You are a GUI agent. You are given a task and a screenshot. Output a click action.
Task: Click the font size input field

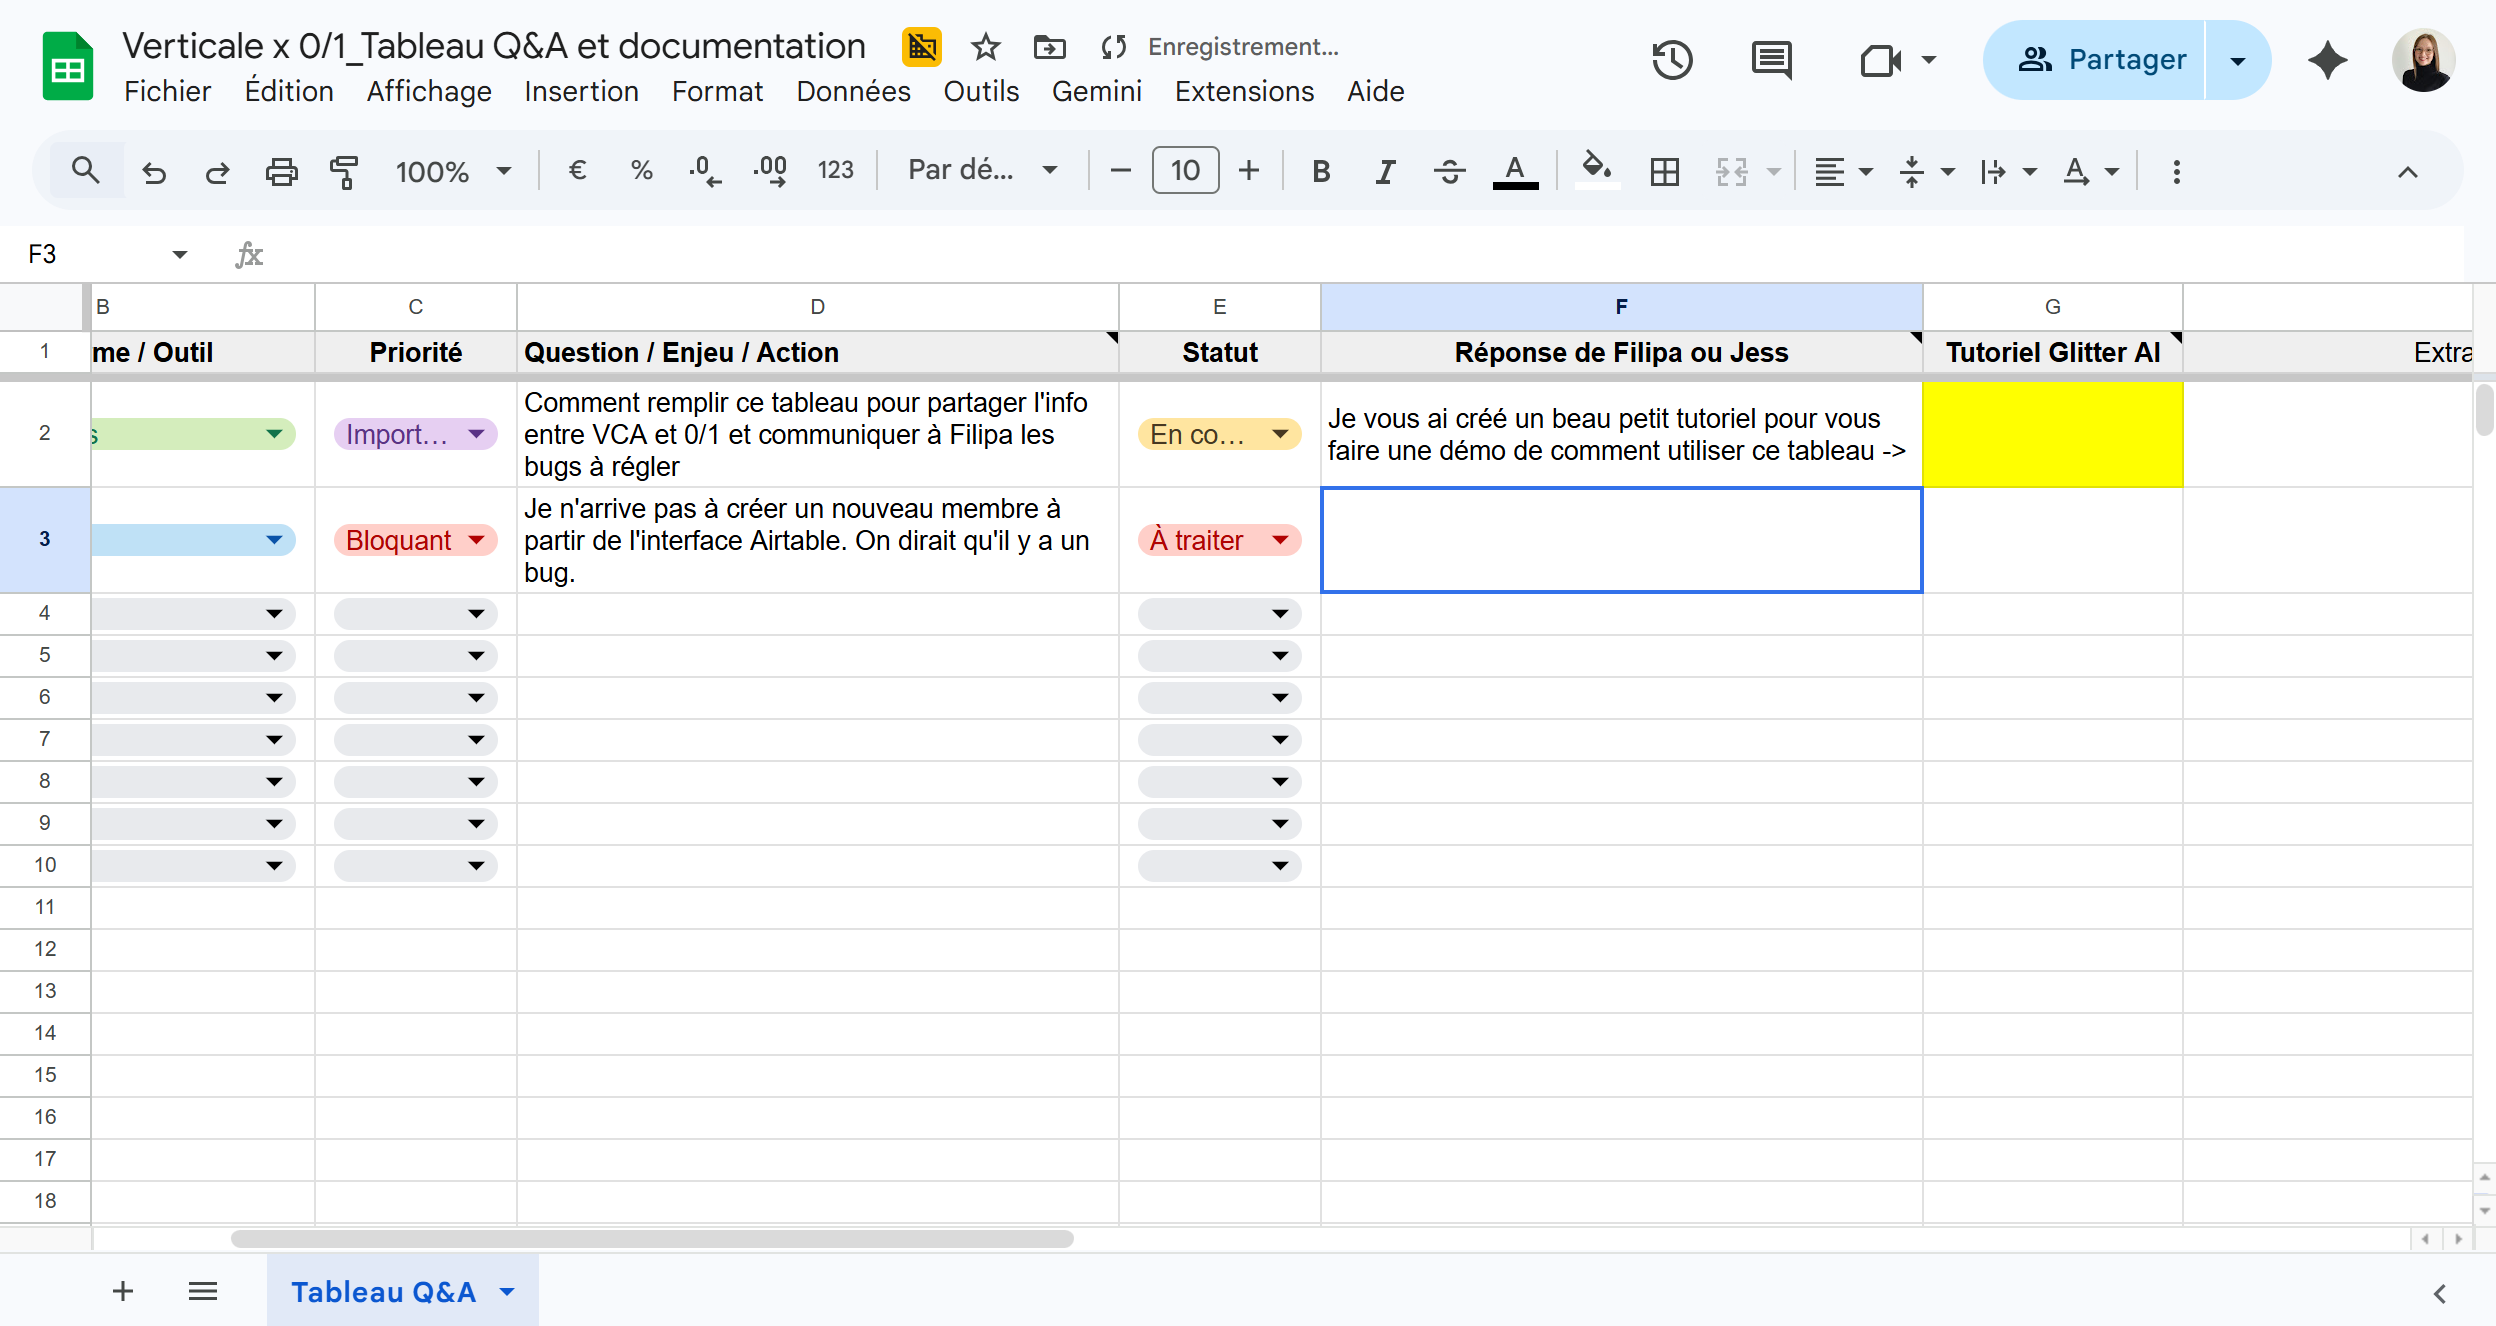coord(1185,171)
